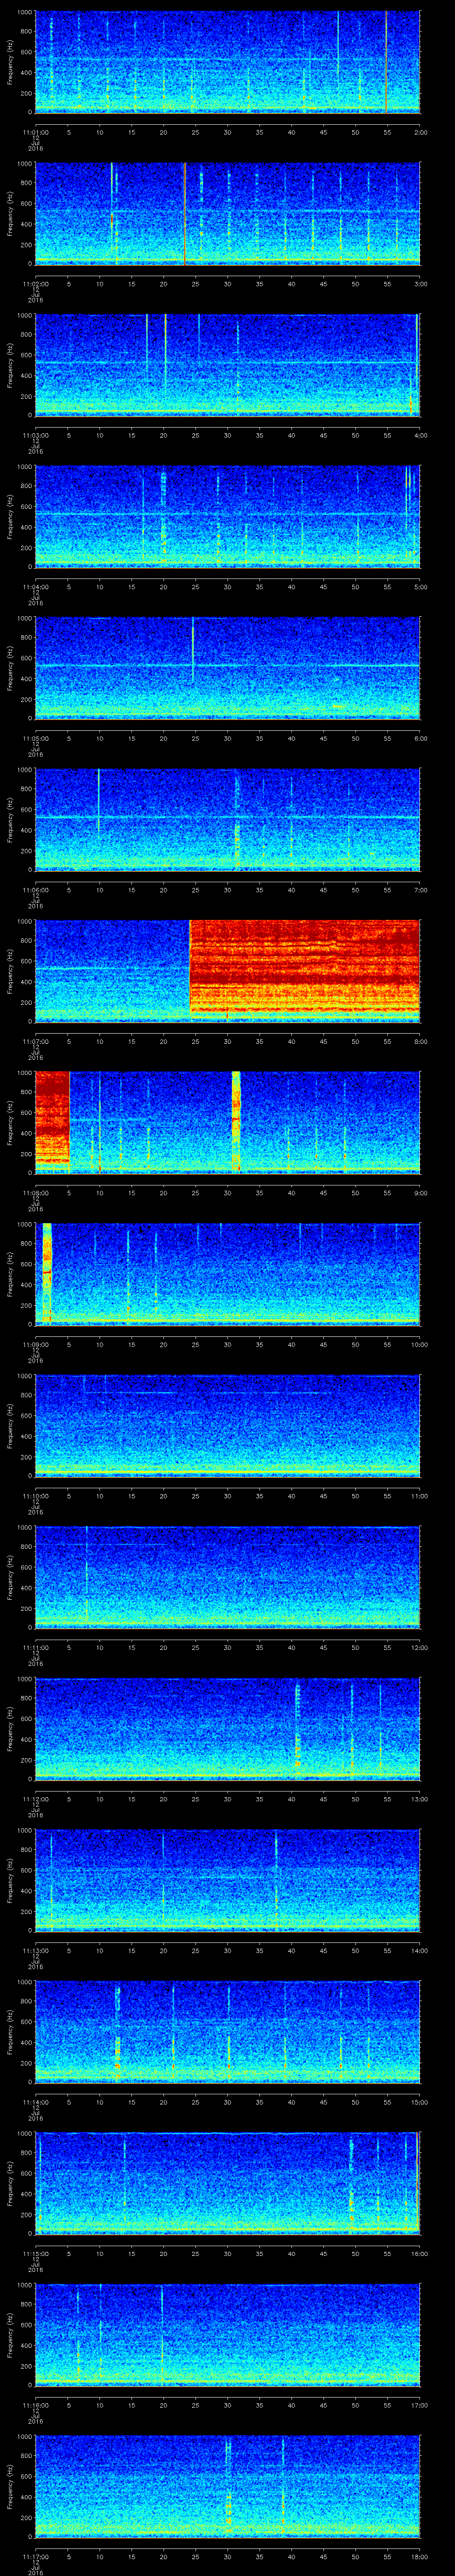The width and height of the screenshot is (455, 2576).
Task: Open the 11:07:00 spectrogram with red noise band
Action: pyautogui.click(x=227, y=971)
